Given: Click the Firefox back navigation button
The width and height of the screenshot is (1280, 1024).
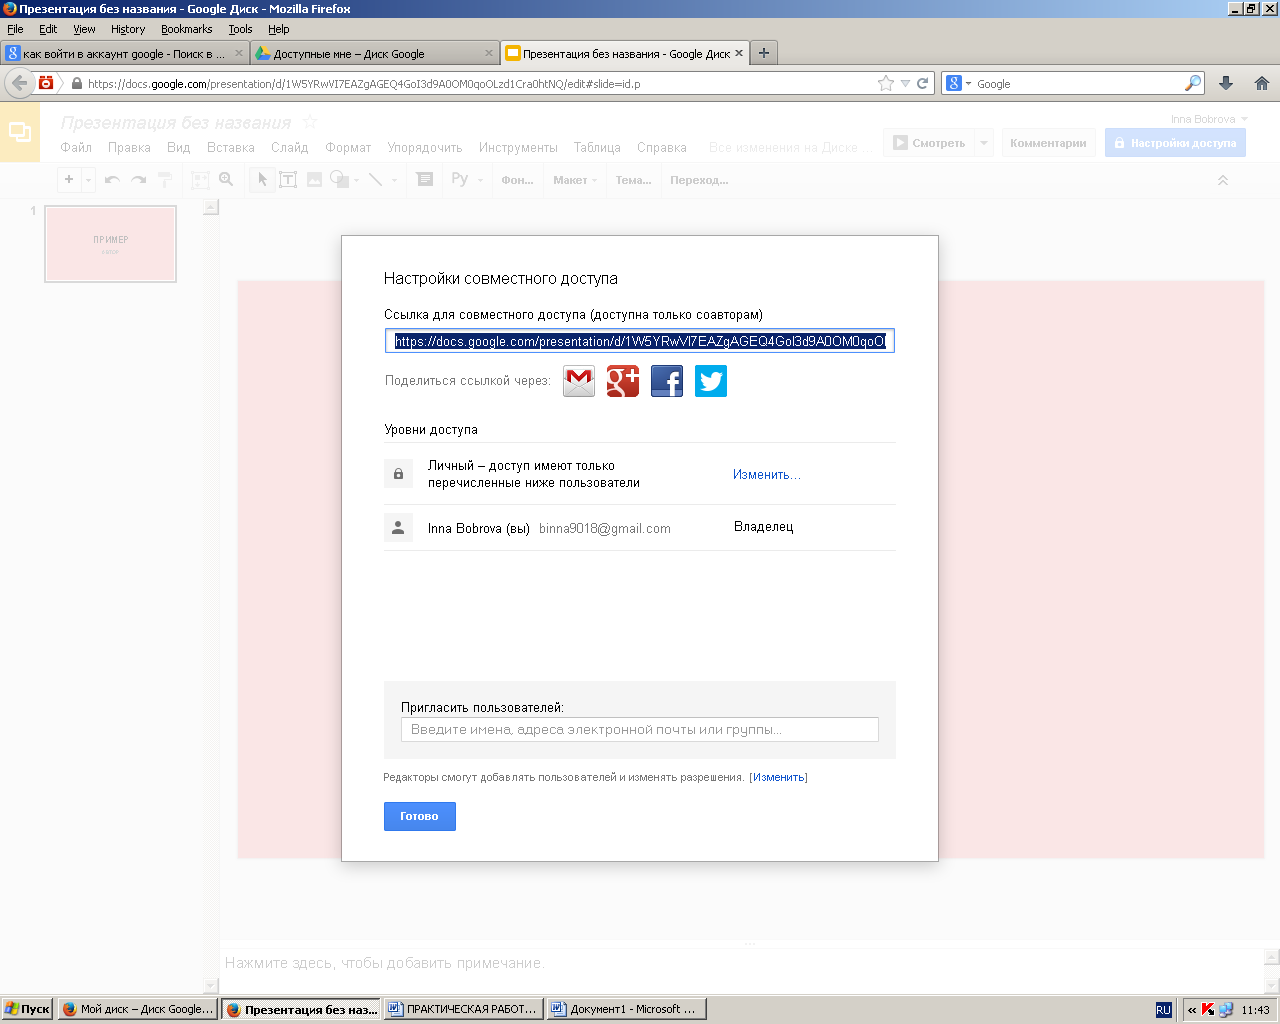Looking at the screenshot, I should (19, 83).
